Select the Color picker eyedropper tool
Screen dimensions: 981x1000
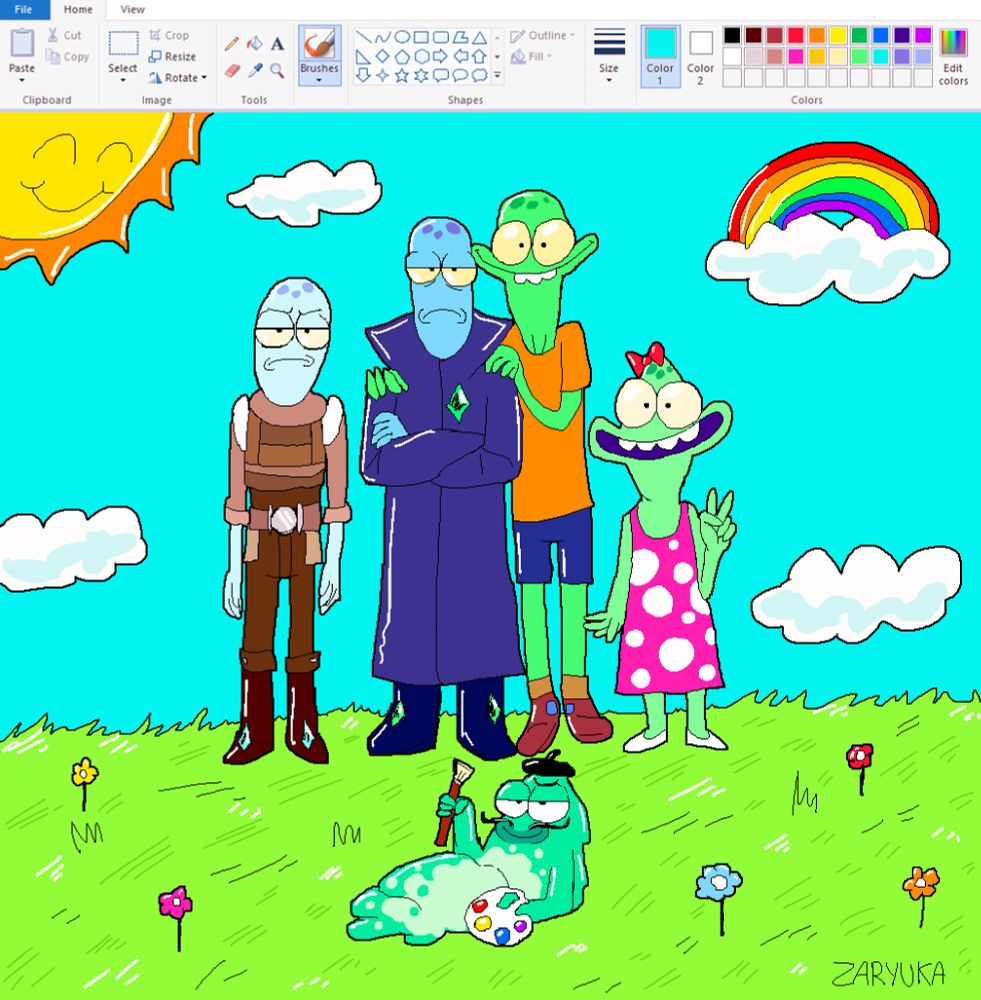pyautogui.click(x=254, y=70)
